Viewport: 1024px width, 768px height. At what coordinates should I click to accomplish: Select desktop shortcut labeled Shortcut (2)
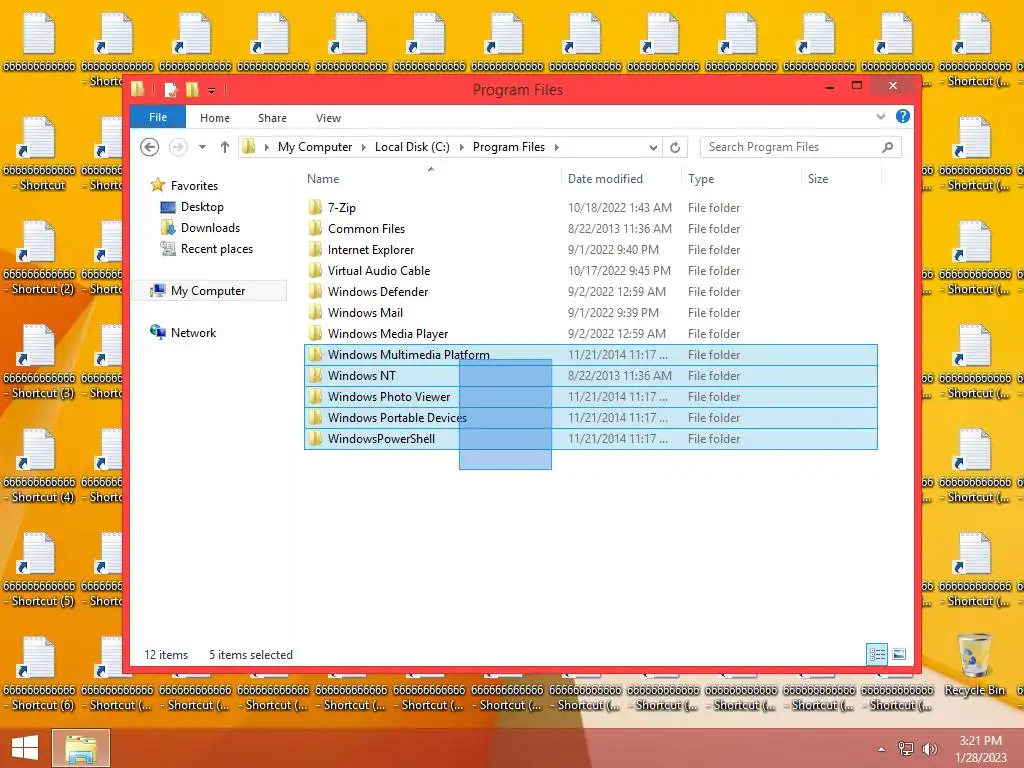[39, 259]
